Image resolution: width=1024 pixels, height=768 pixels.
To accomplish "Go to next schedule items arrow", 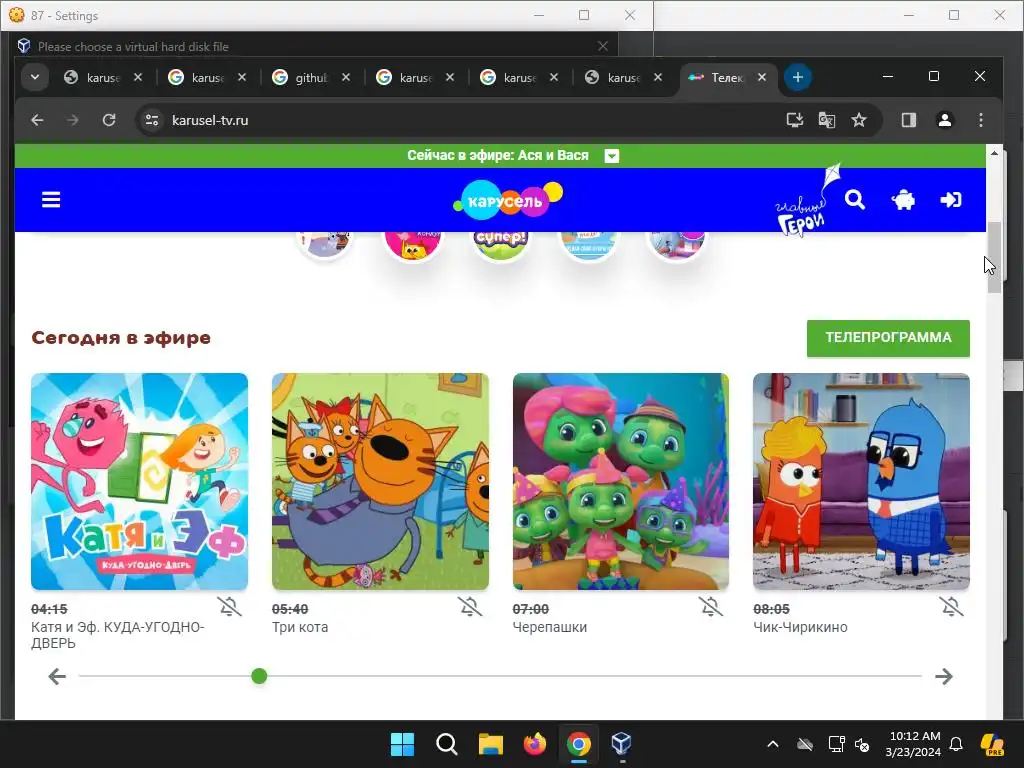I will pos(944,677).
